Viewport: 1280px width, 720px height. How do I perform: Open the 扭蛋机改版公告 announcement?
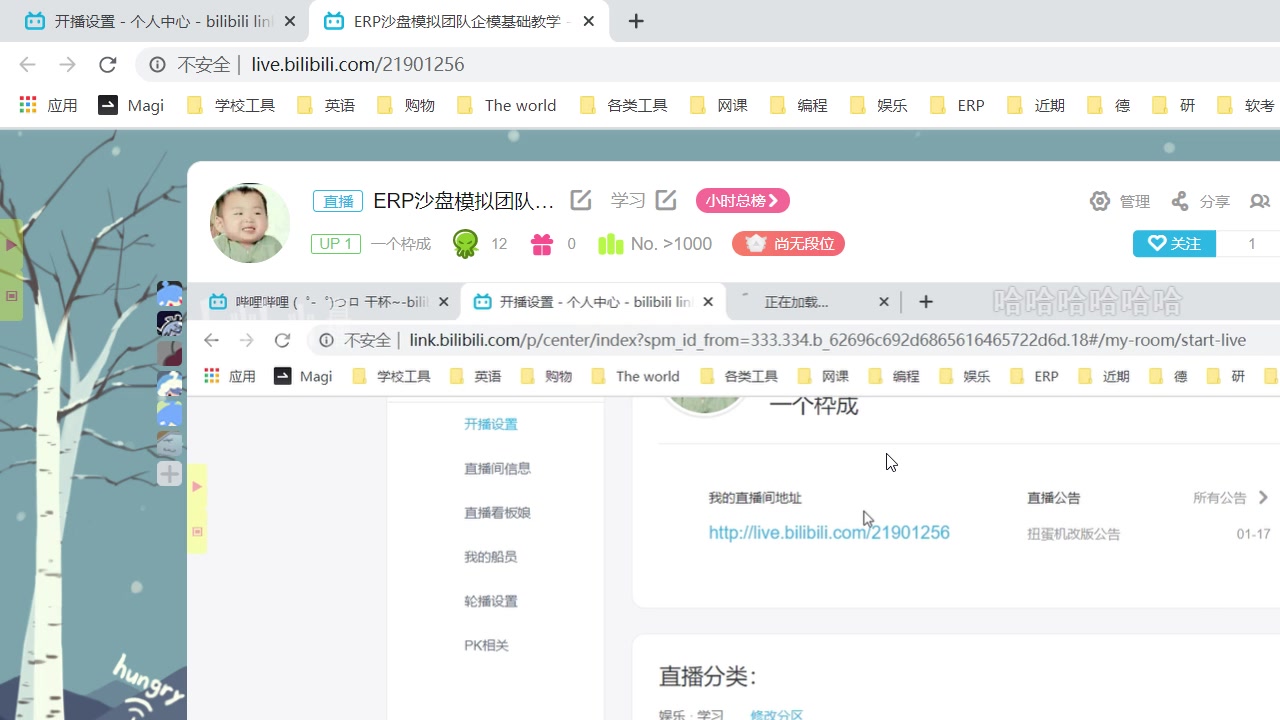[x=1073, y=534]
